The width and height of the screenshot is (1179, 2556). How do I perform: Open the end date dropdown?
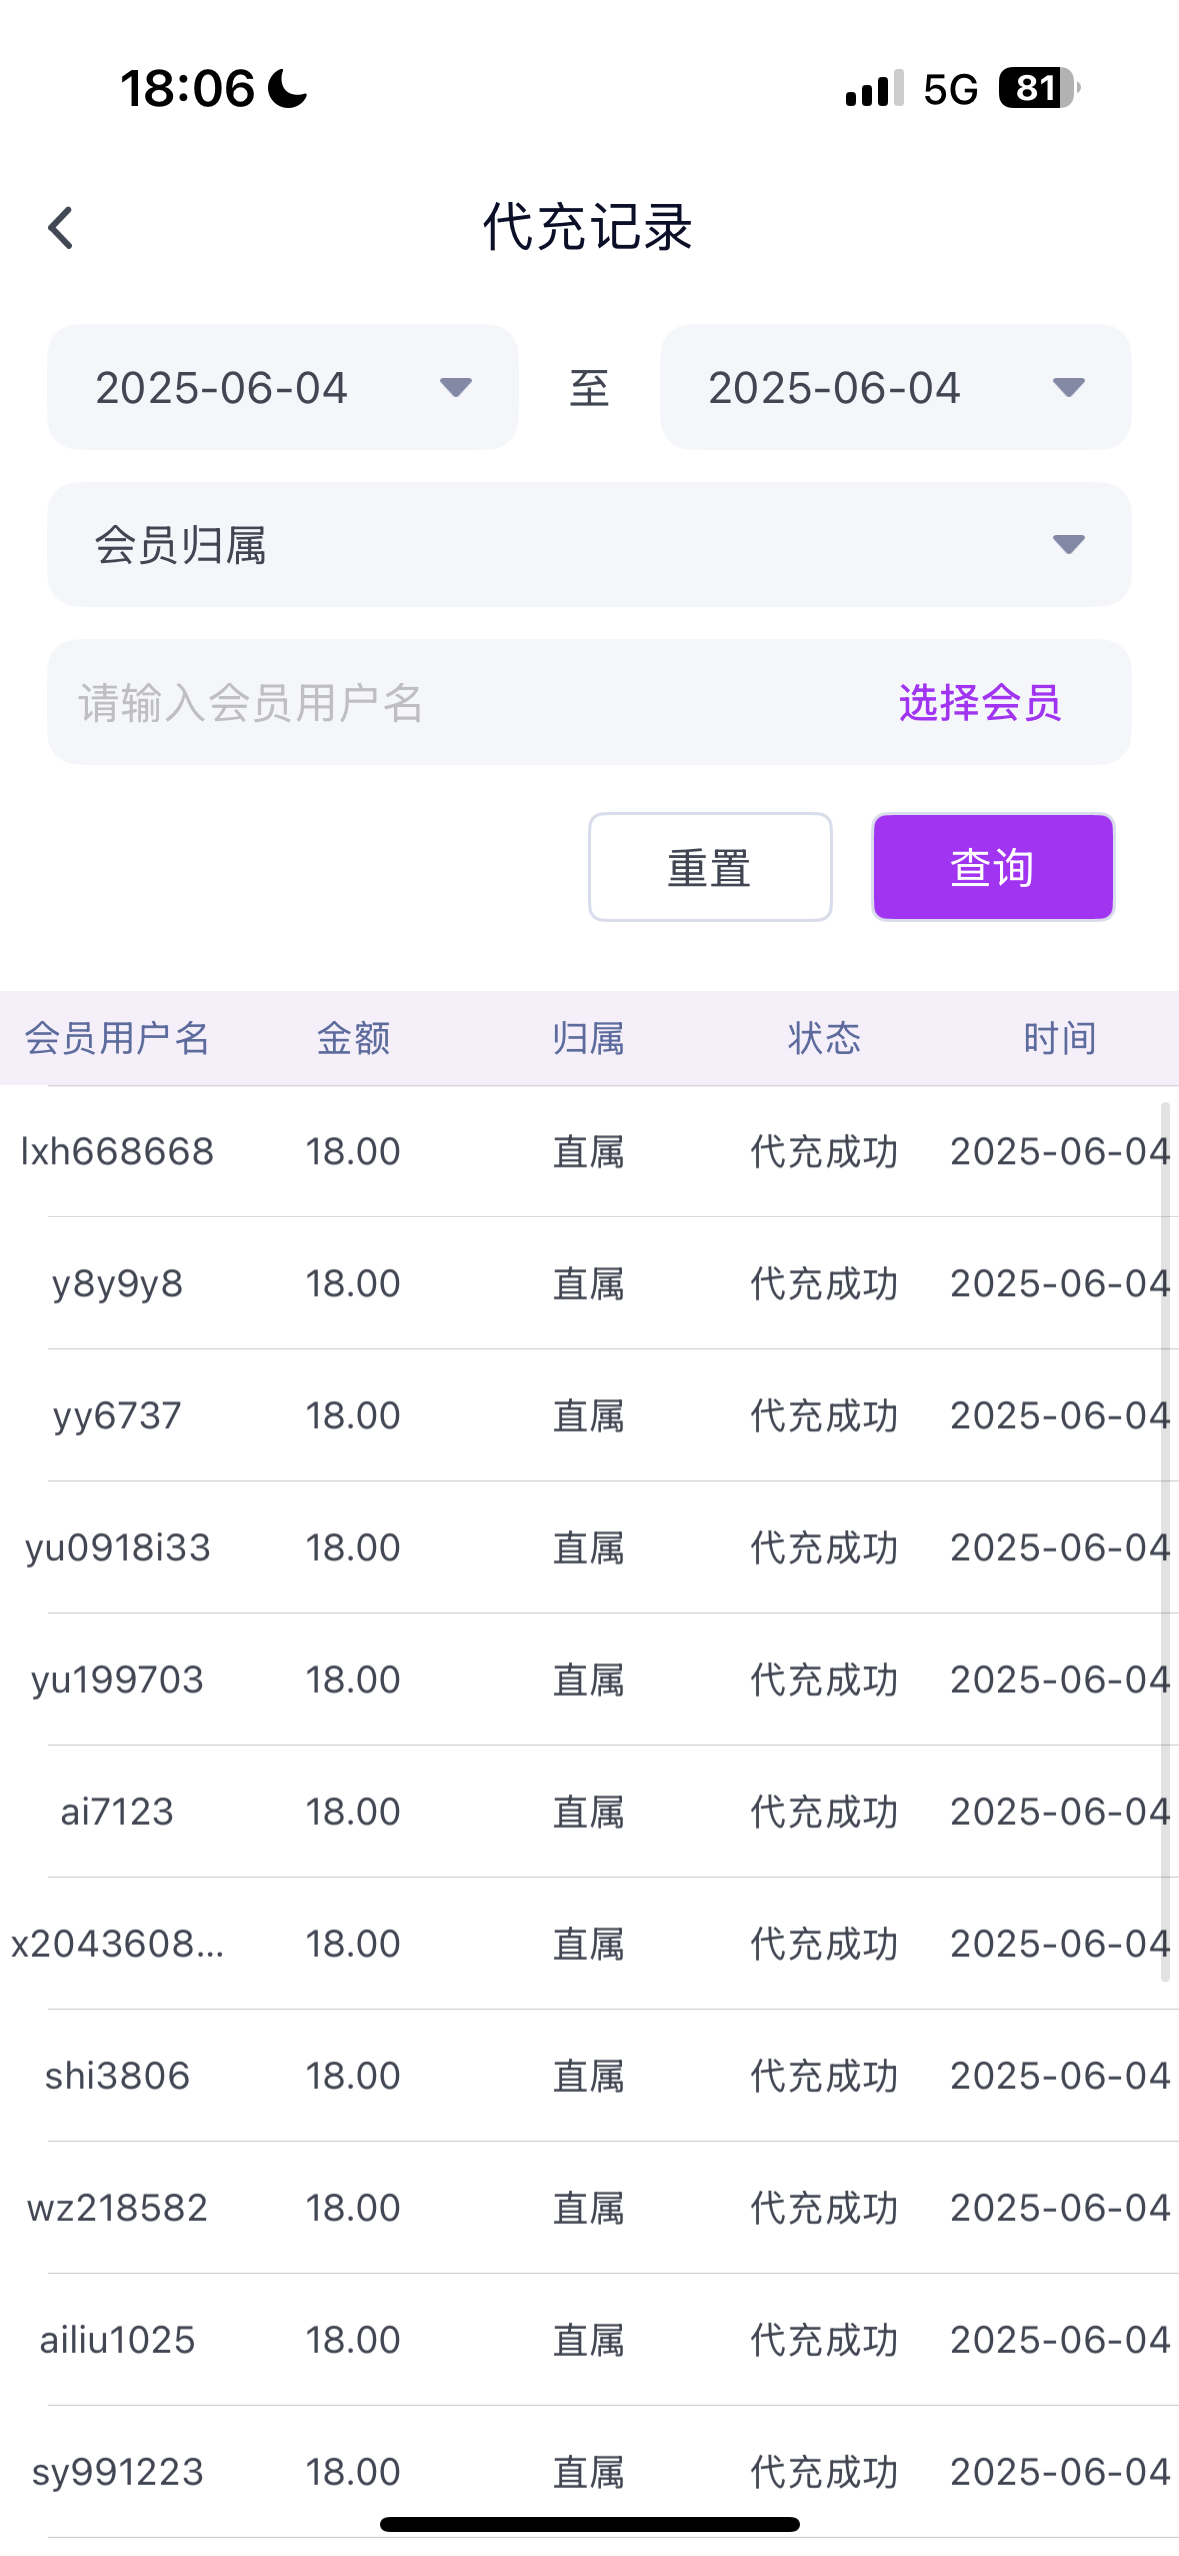[894, 387]
